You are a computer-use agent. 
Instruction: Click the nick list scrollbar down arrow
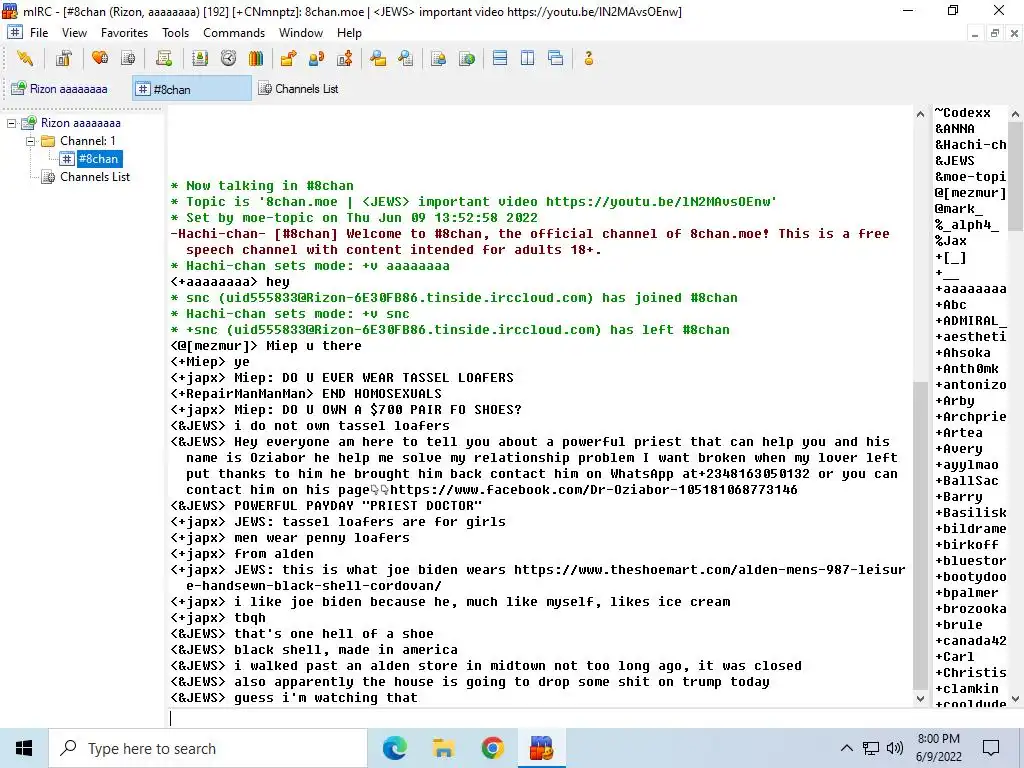pos(1016,699)
